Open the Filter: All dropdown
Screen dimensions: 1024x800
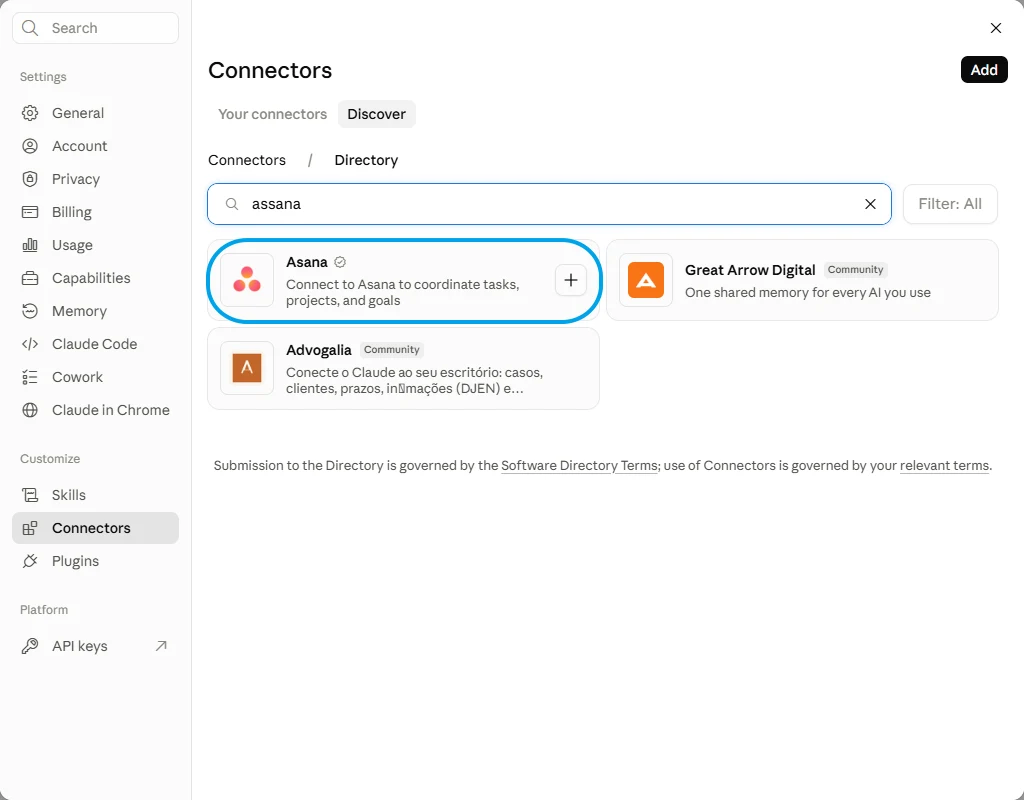coord(950,204)
